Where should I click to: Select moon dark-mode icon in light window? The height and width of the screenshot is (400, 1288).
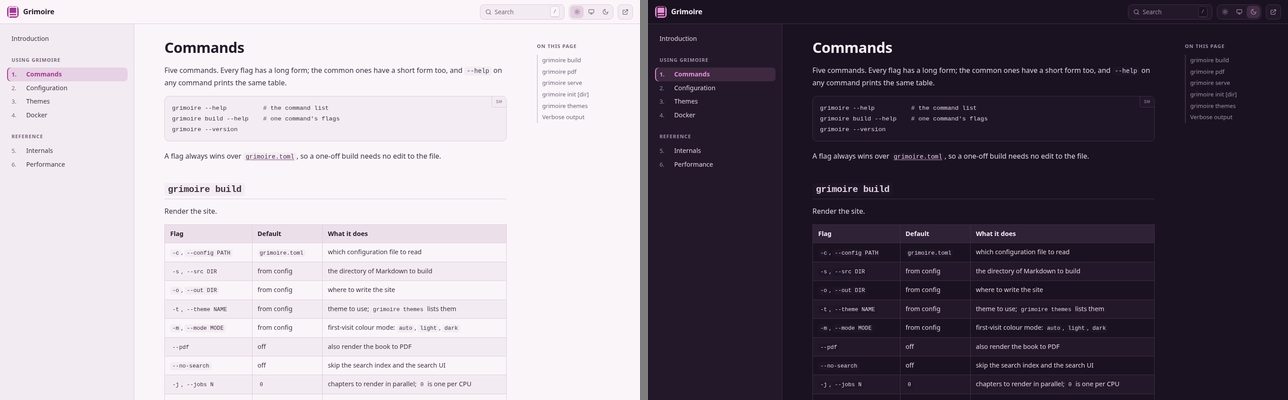605,12
